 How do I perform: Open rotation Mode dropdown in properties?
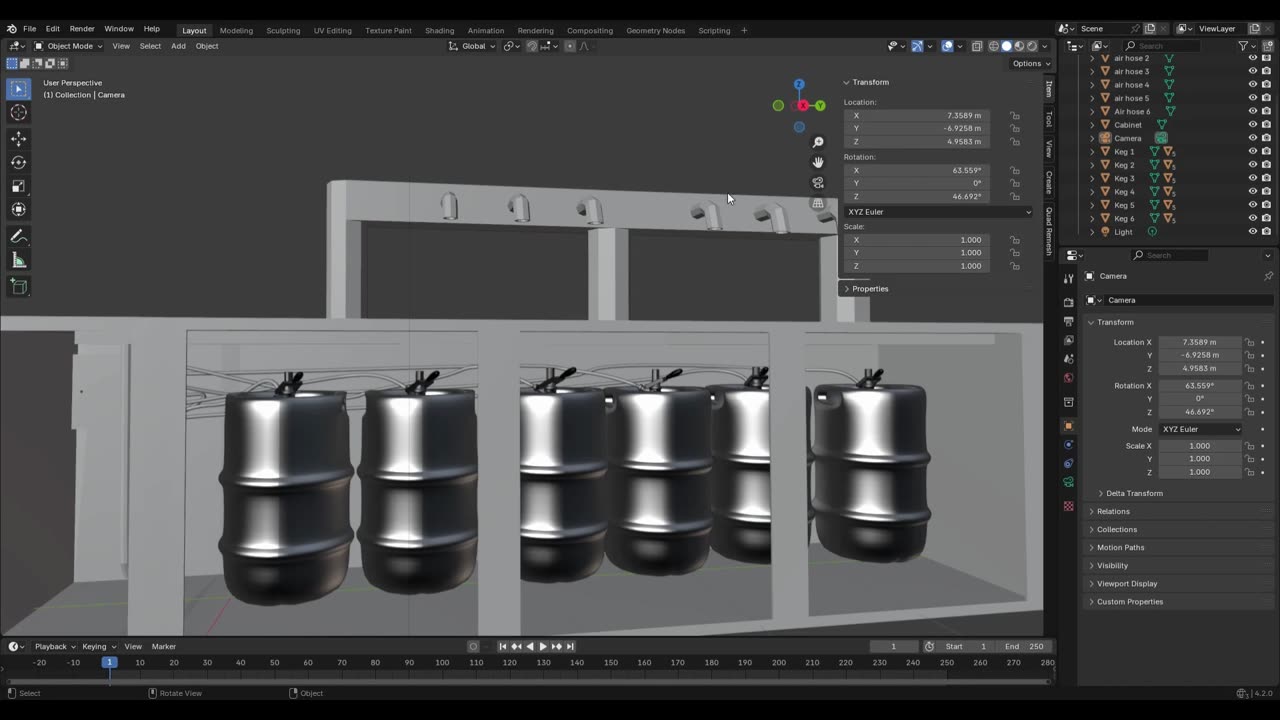tap(1201, 429)
